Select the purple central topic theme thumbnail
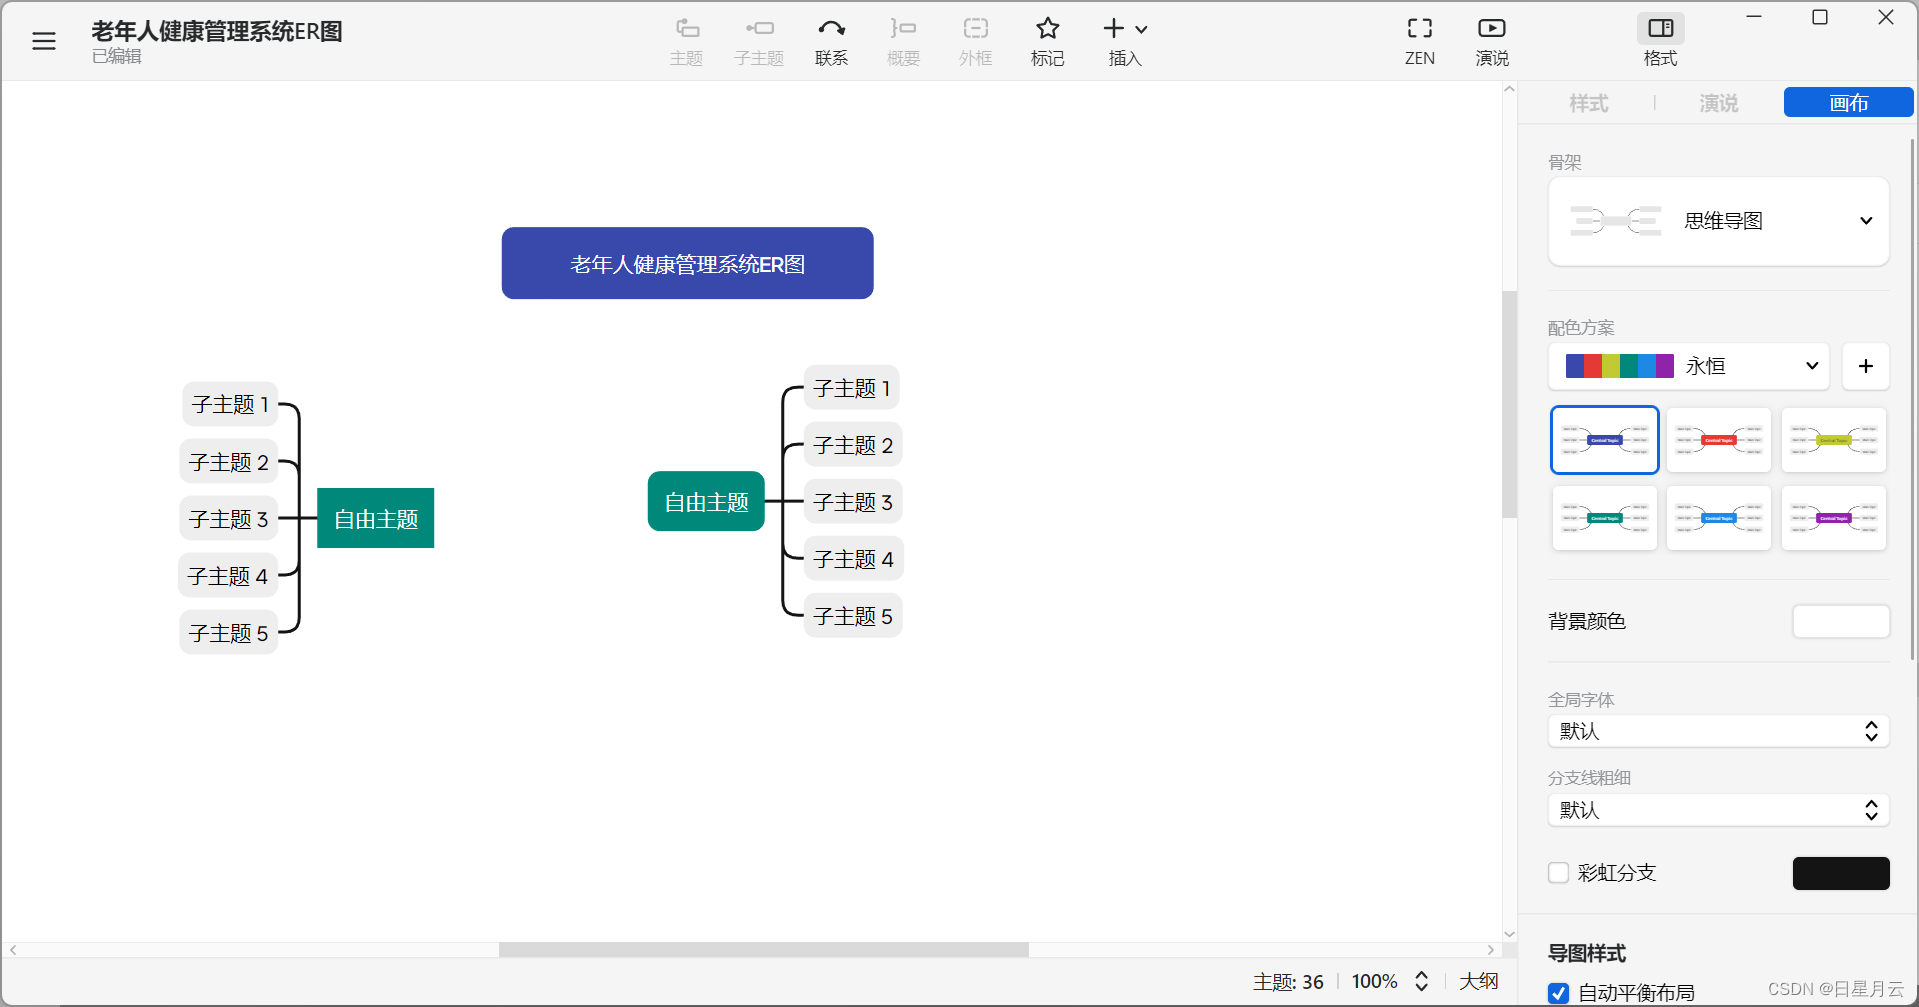The width and height of the screenshot is (1919, 1007). [x=1834, y=518]
